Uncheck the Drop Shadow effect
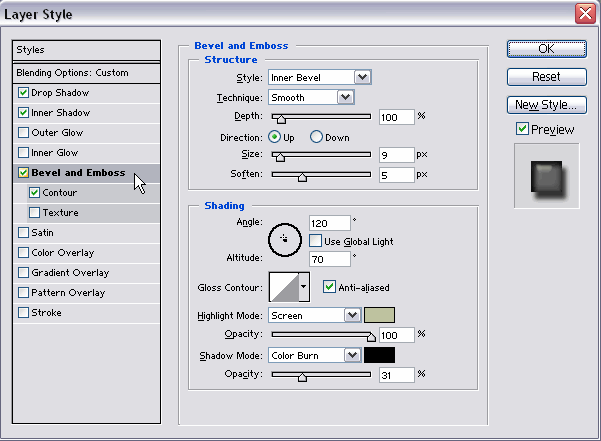 (x=23, y=93)
